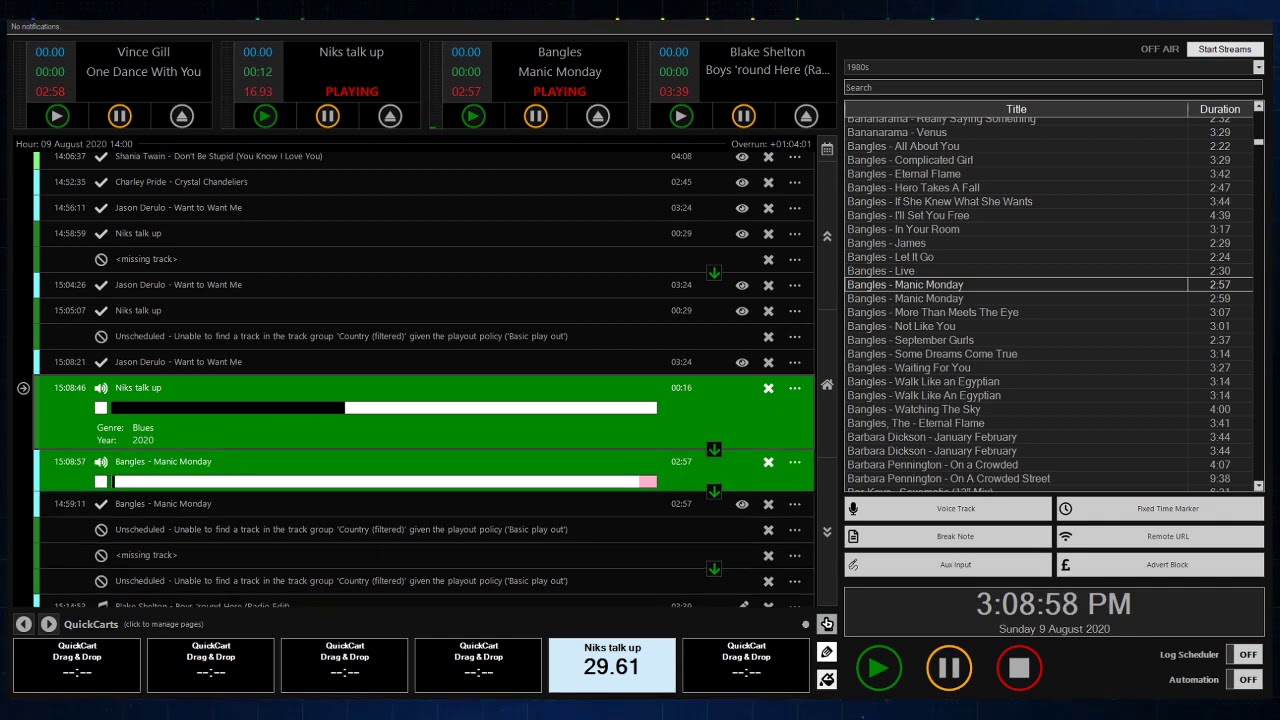
Task: Play the Vince Gill deck
Action: [x=57, y=116]
